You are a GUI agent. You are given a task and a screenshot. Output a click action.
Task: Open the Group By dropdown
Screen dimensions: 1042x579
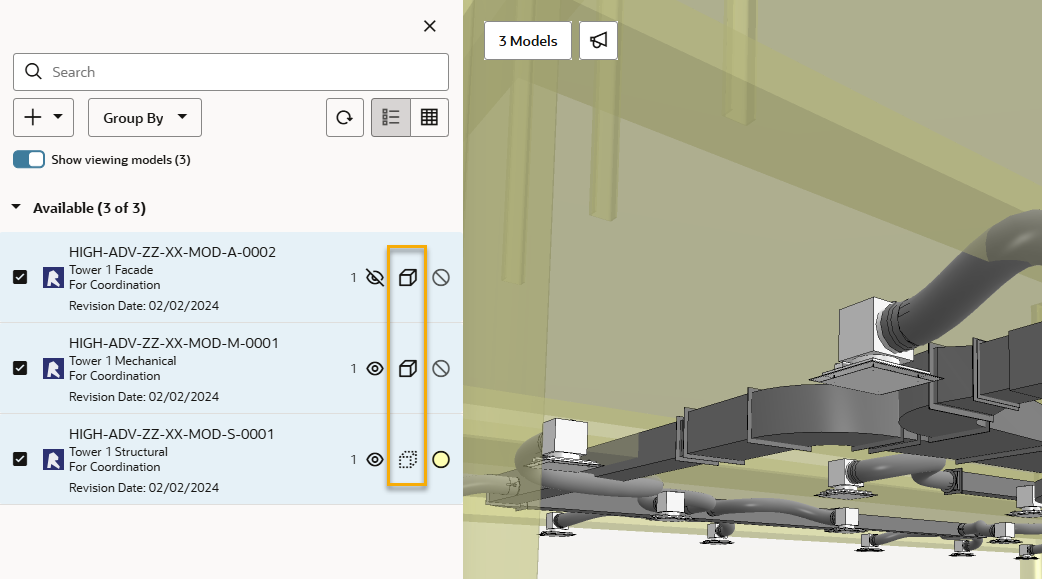[x=145, y=118]
